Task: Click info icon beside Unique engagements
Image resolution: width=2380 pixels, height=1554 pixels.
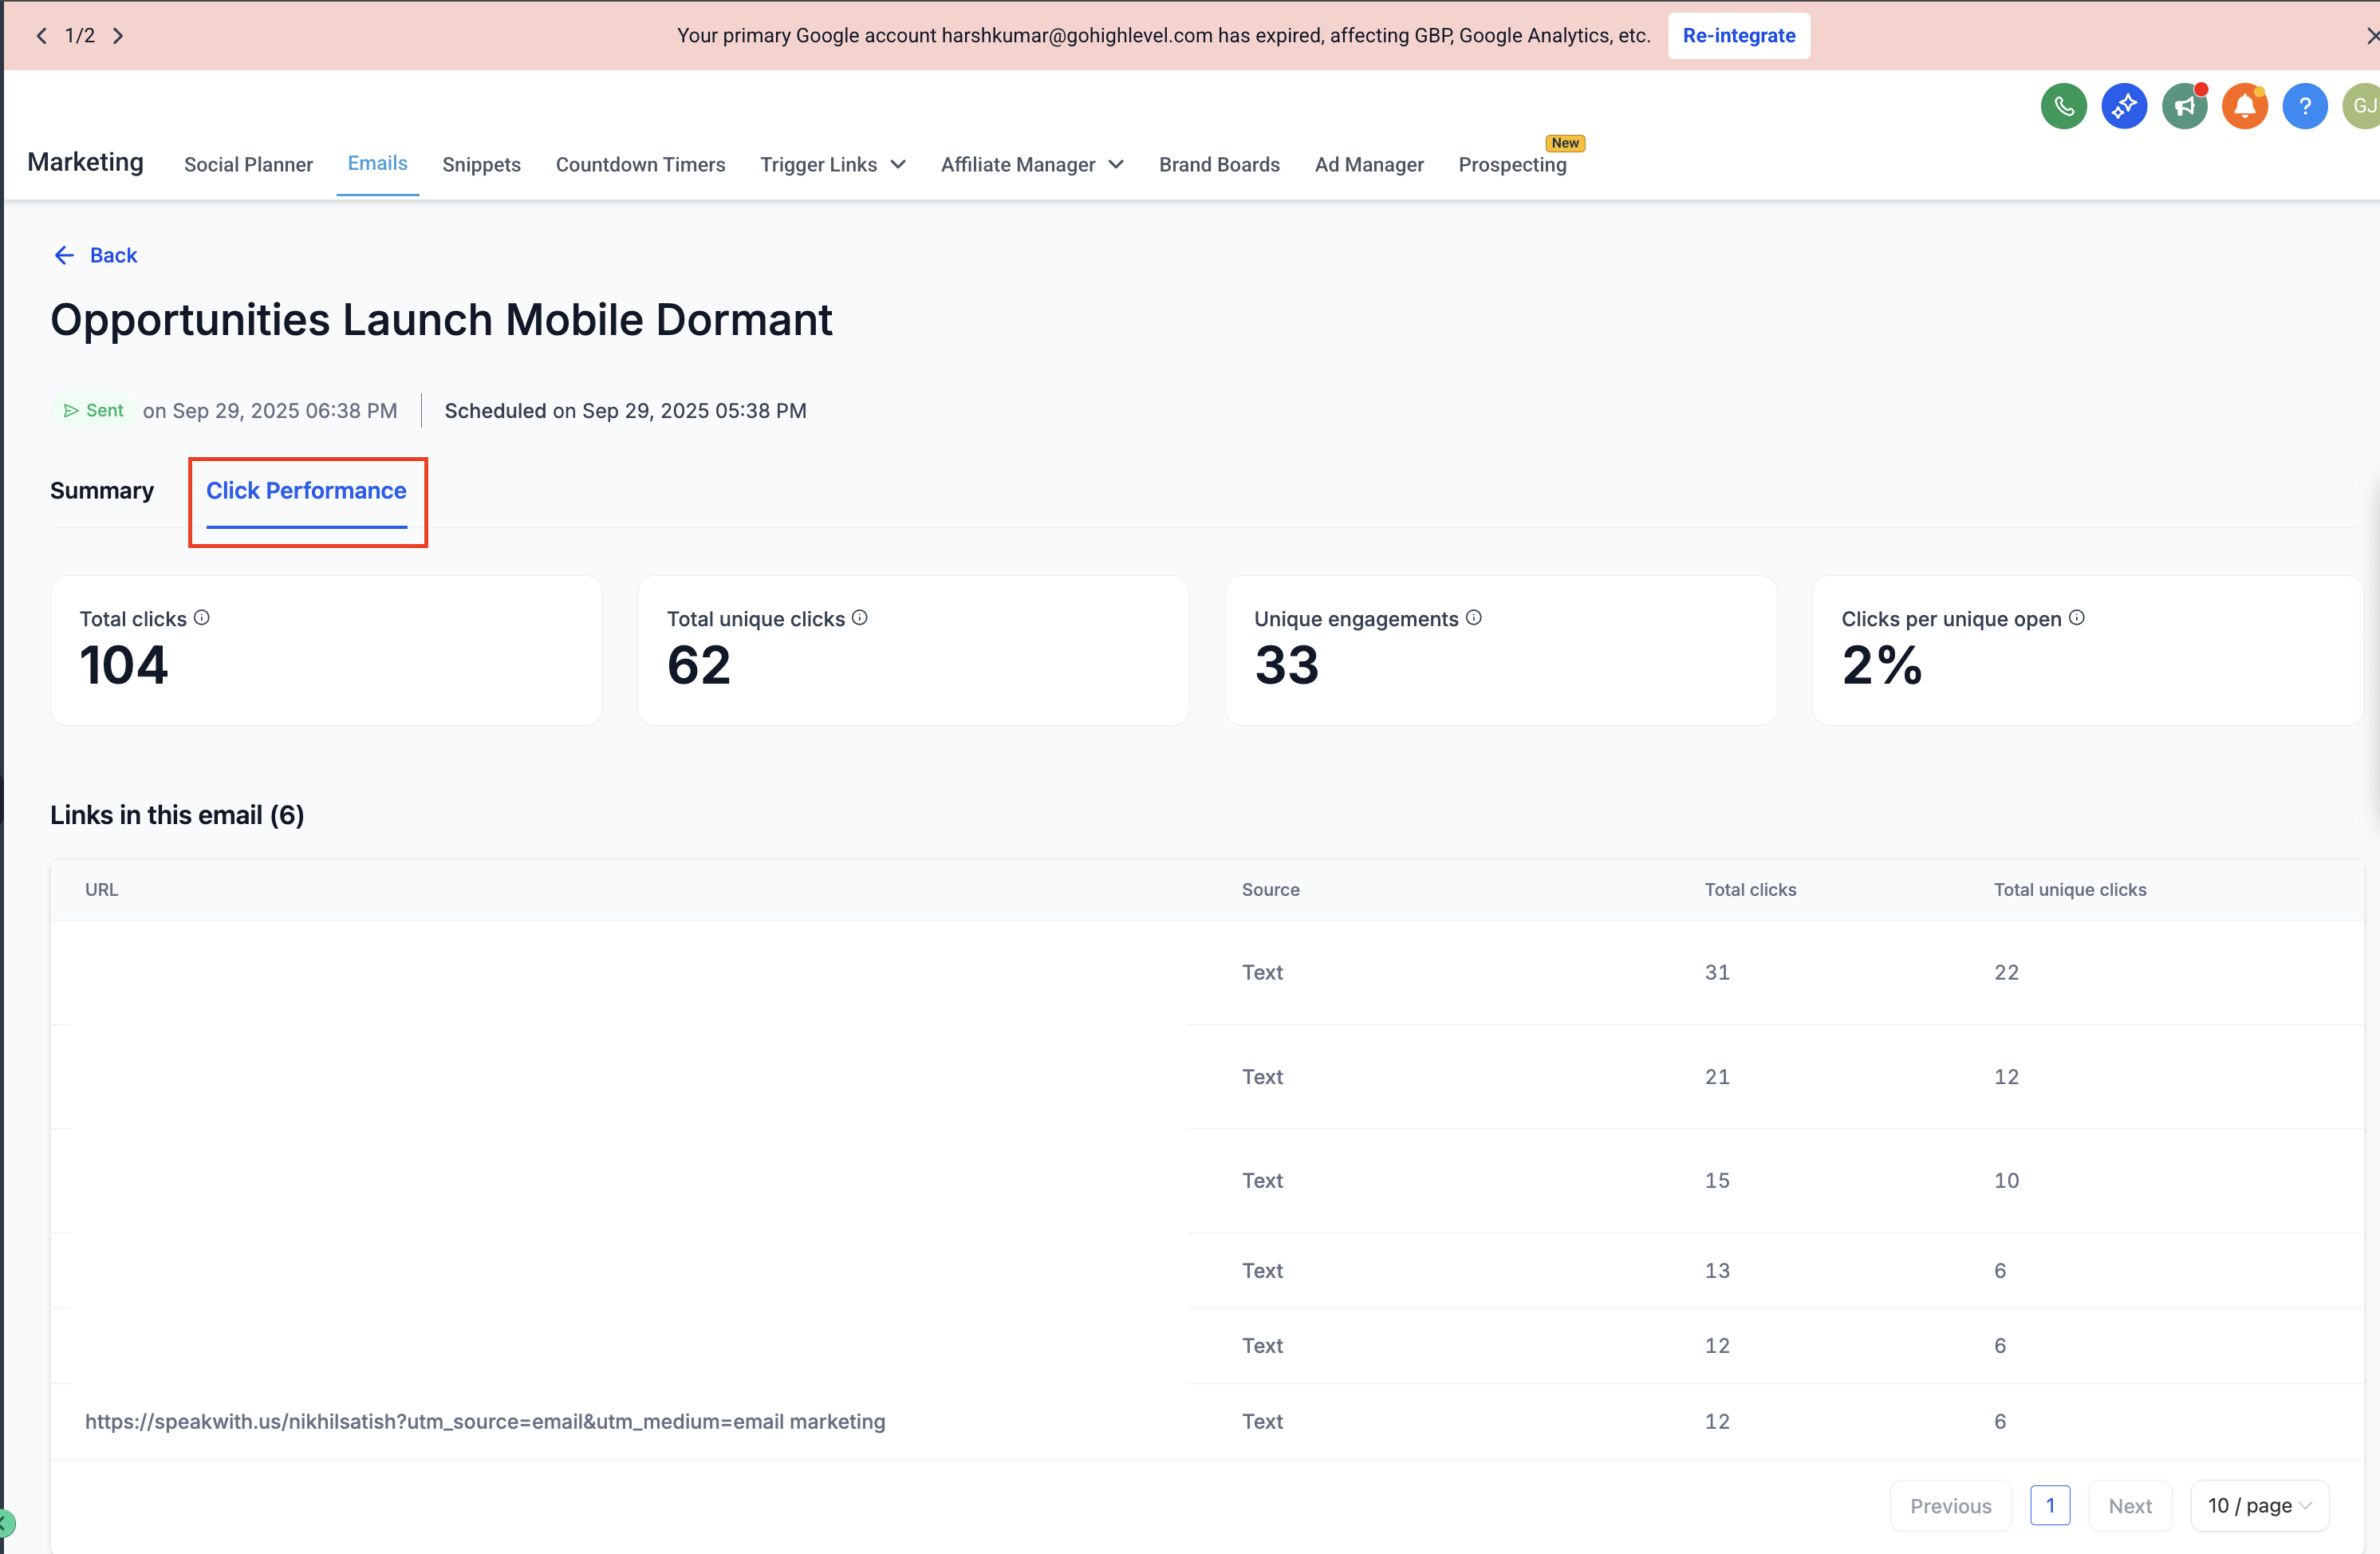Action: coord(1473,618)
